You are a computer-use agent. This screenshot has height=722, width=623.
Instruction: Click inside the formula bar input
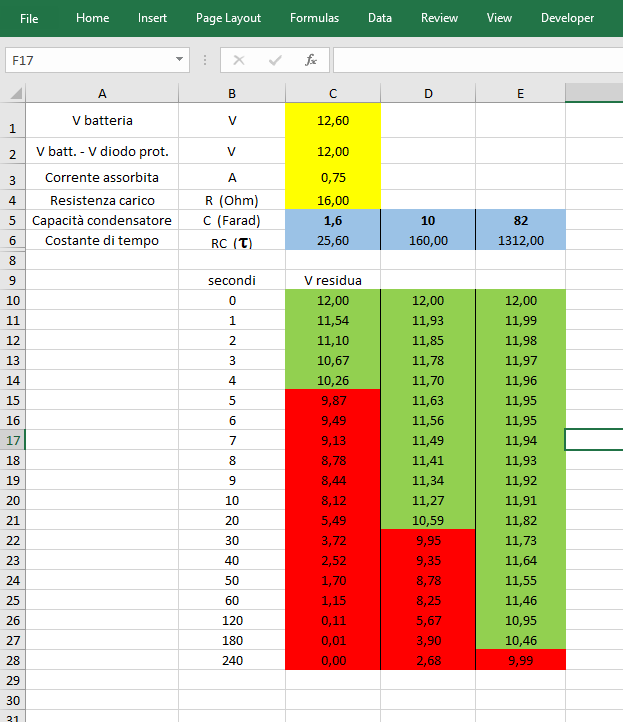pyautogui.click(x=476, y=60)
